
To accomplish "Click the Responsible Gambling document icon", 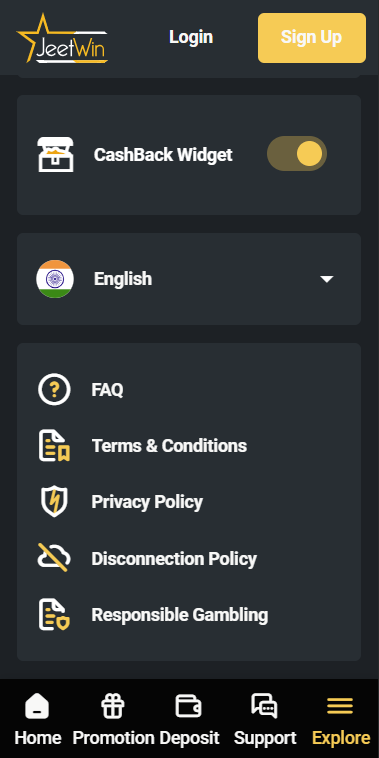I will point(54,614).
